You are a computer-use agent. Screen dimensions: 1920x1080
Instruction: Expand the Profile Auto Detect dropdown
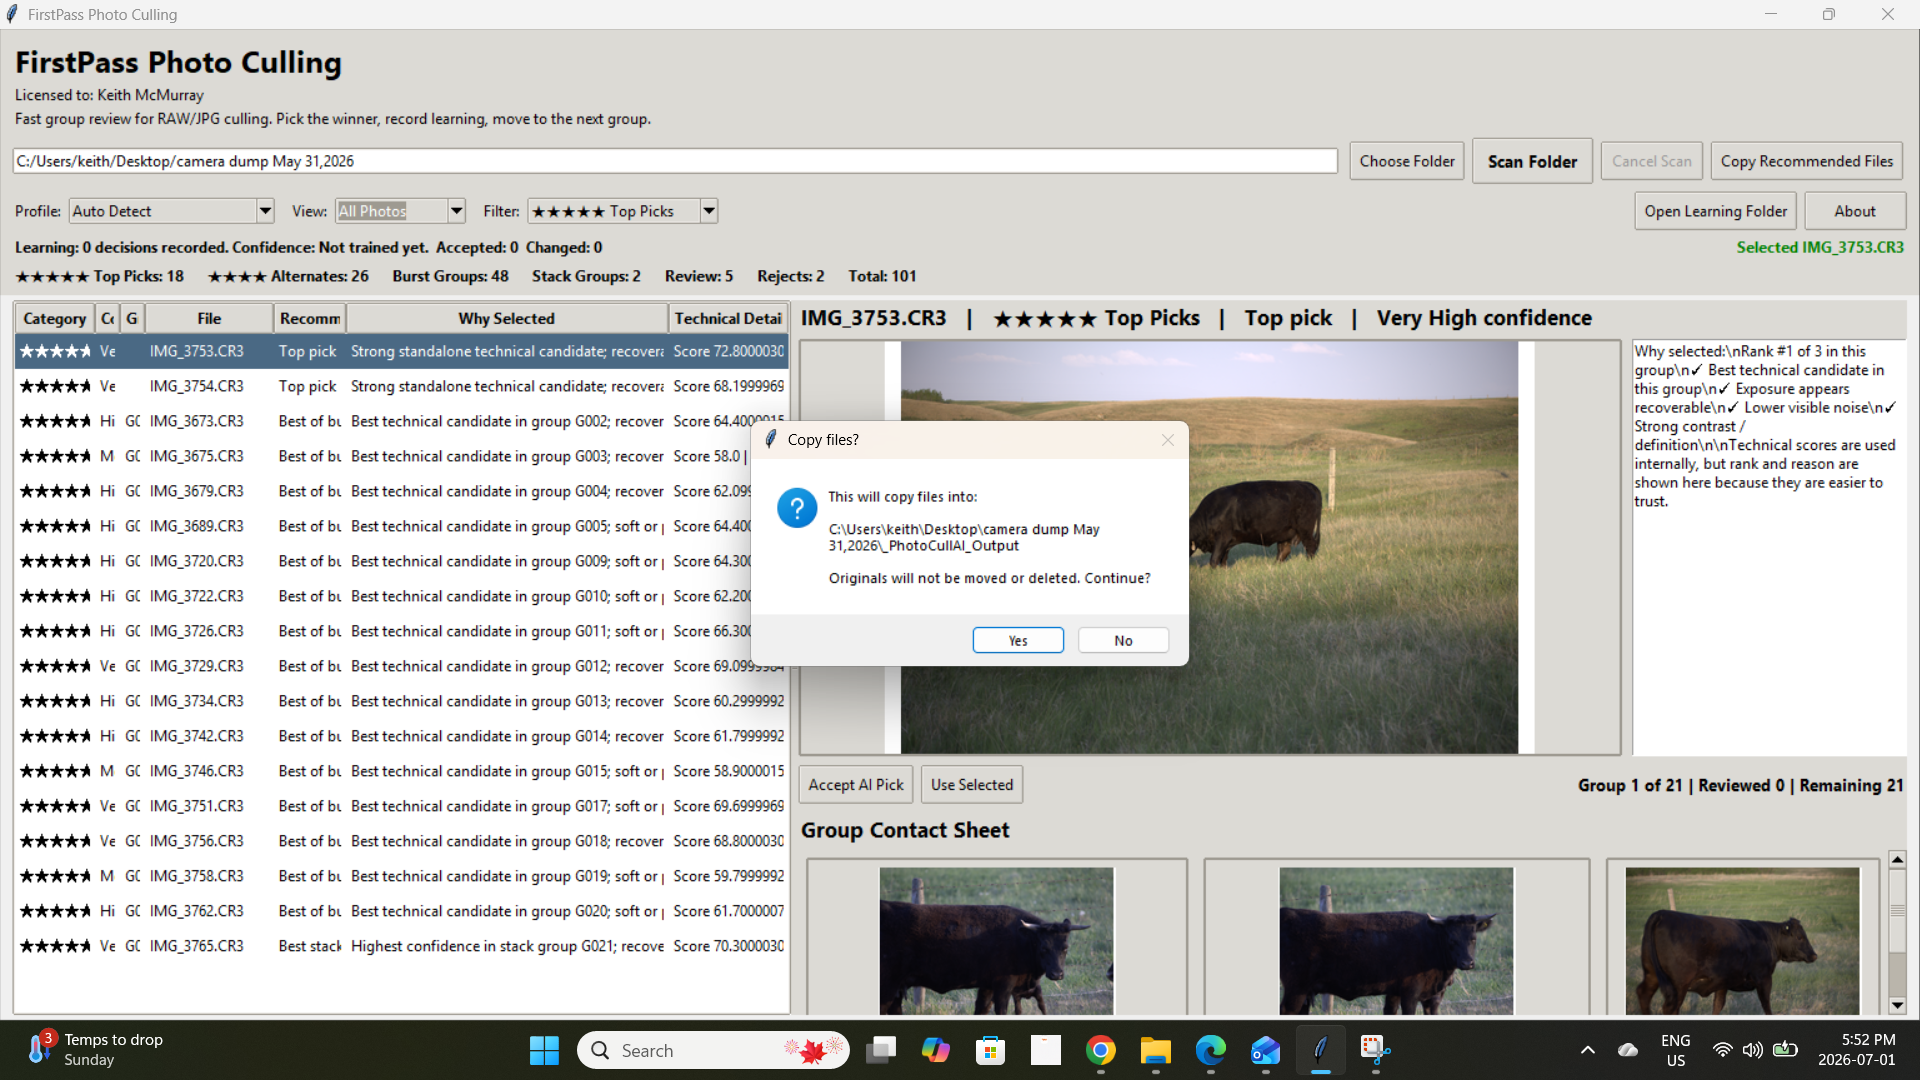click(x=265, y=211)
